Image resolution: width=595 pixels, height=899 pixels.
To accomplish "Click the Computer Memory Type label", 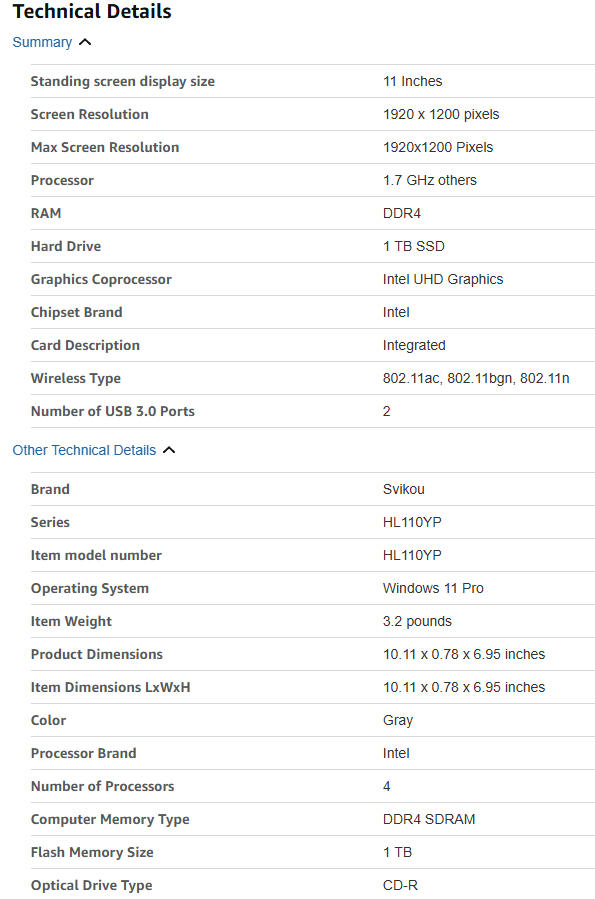I will [x=110, y=820].
